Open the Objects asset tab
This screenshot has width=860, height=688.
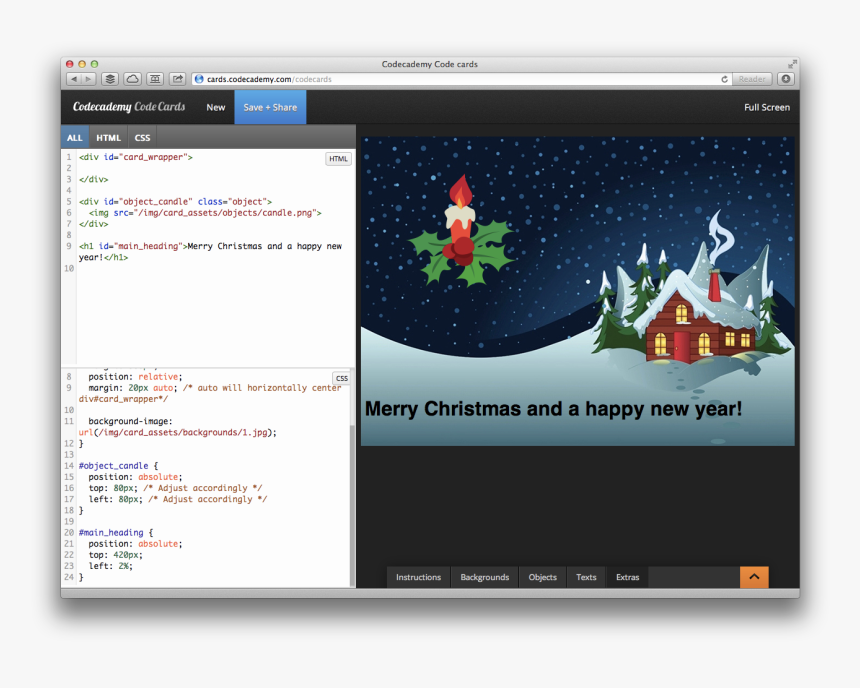542,577
